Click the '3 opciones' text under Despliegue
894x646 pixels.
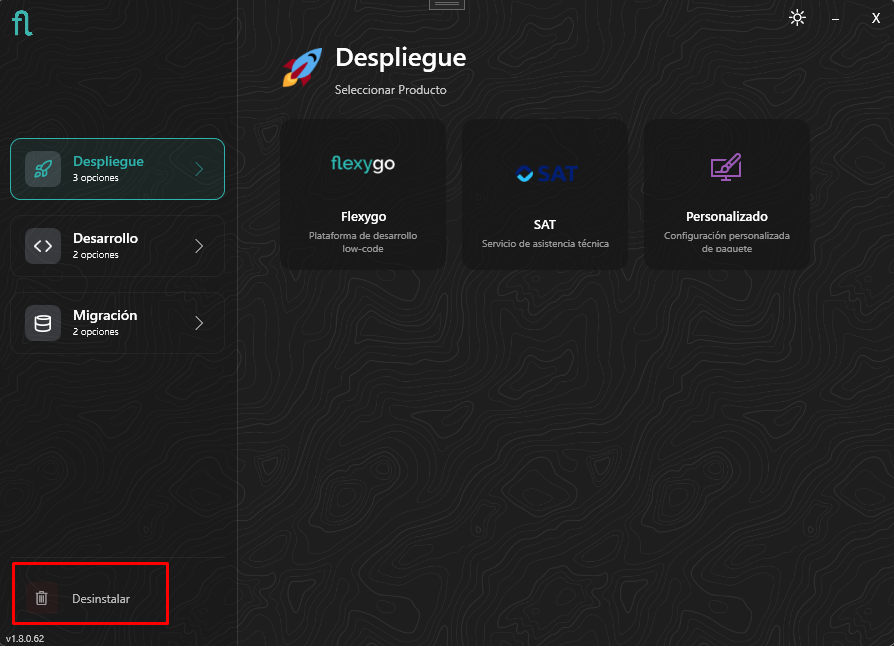coord(96,178)
